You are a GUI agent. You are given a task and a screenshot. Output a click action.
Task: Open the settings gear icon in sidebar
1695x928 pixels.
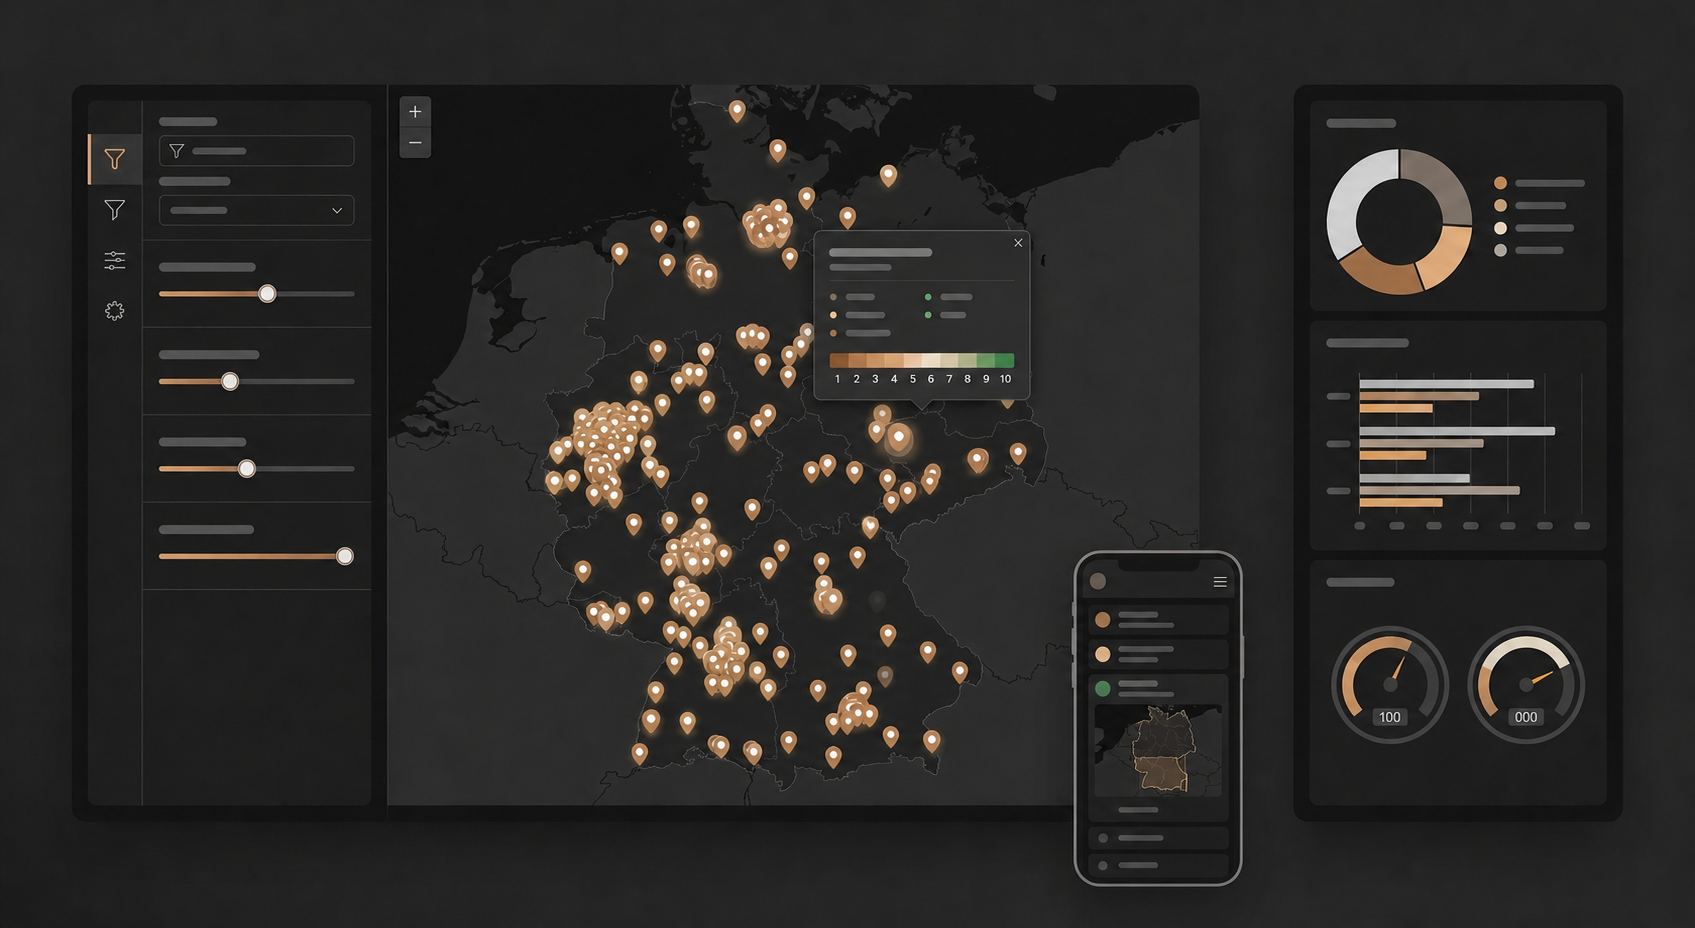(x=115, y=311)
